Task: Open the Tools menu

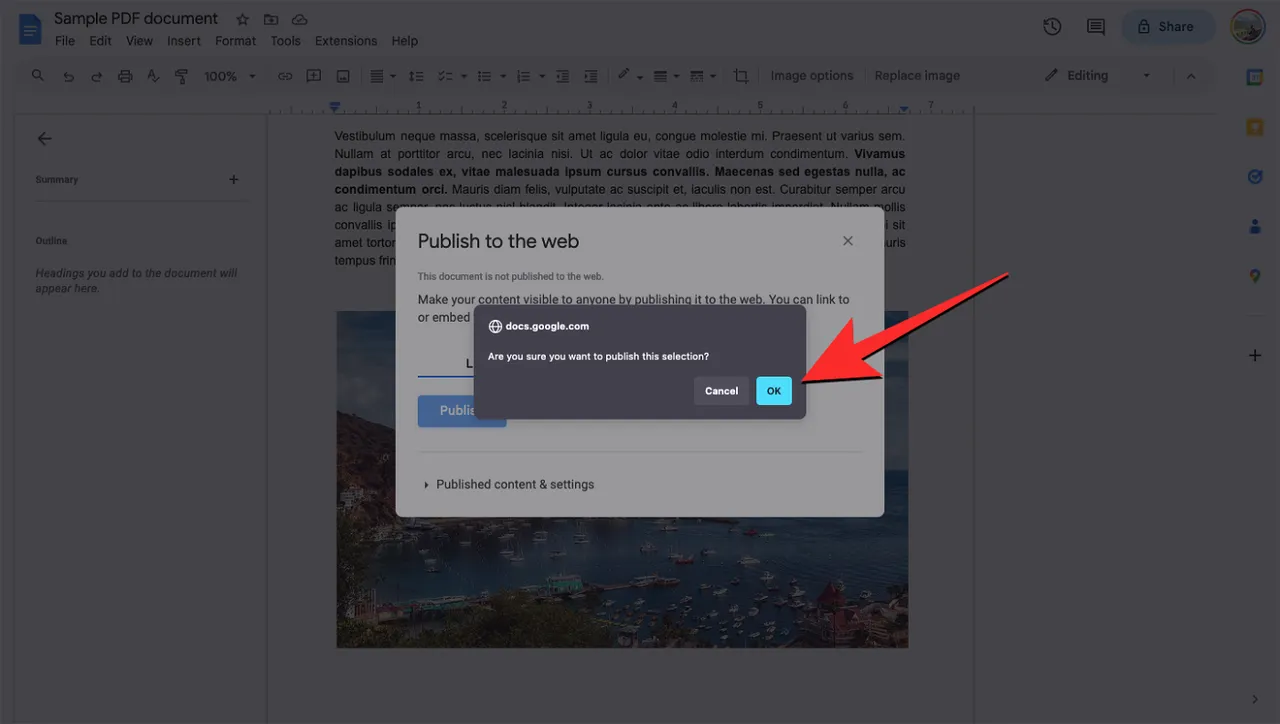Action: (285, 41)
